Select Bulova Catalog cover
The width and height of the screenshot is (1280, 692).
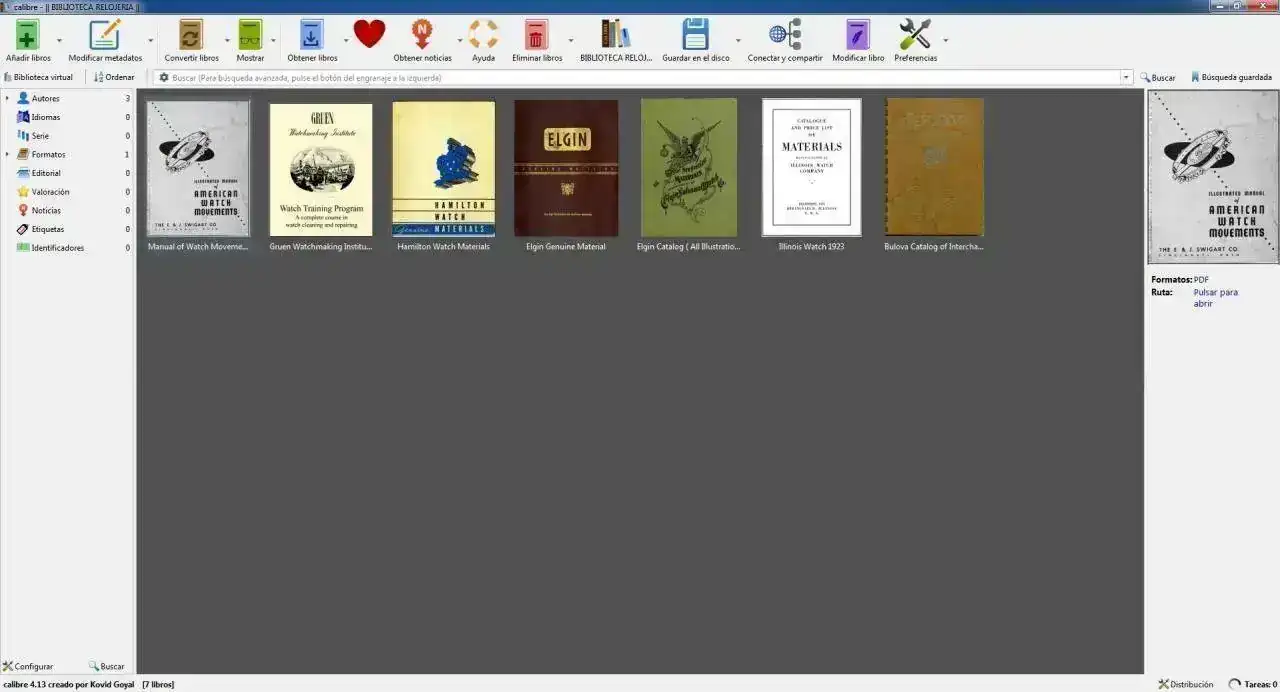[x=934, y=167]
